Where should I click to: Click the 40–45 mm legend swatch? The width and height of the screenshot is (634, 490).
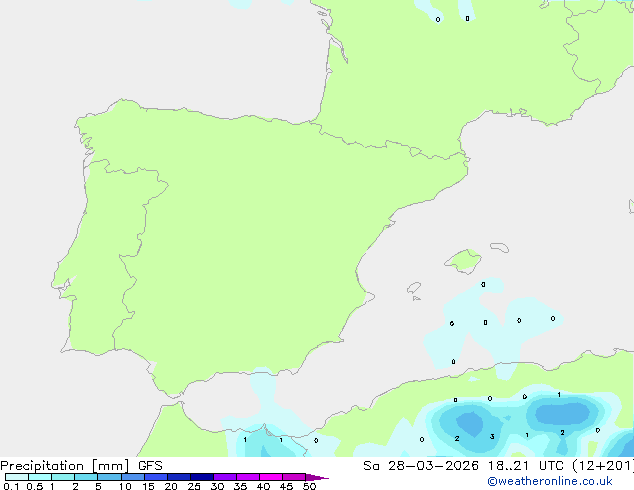(271, 477)
